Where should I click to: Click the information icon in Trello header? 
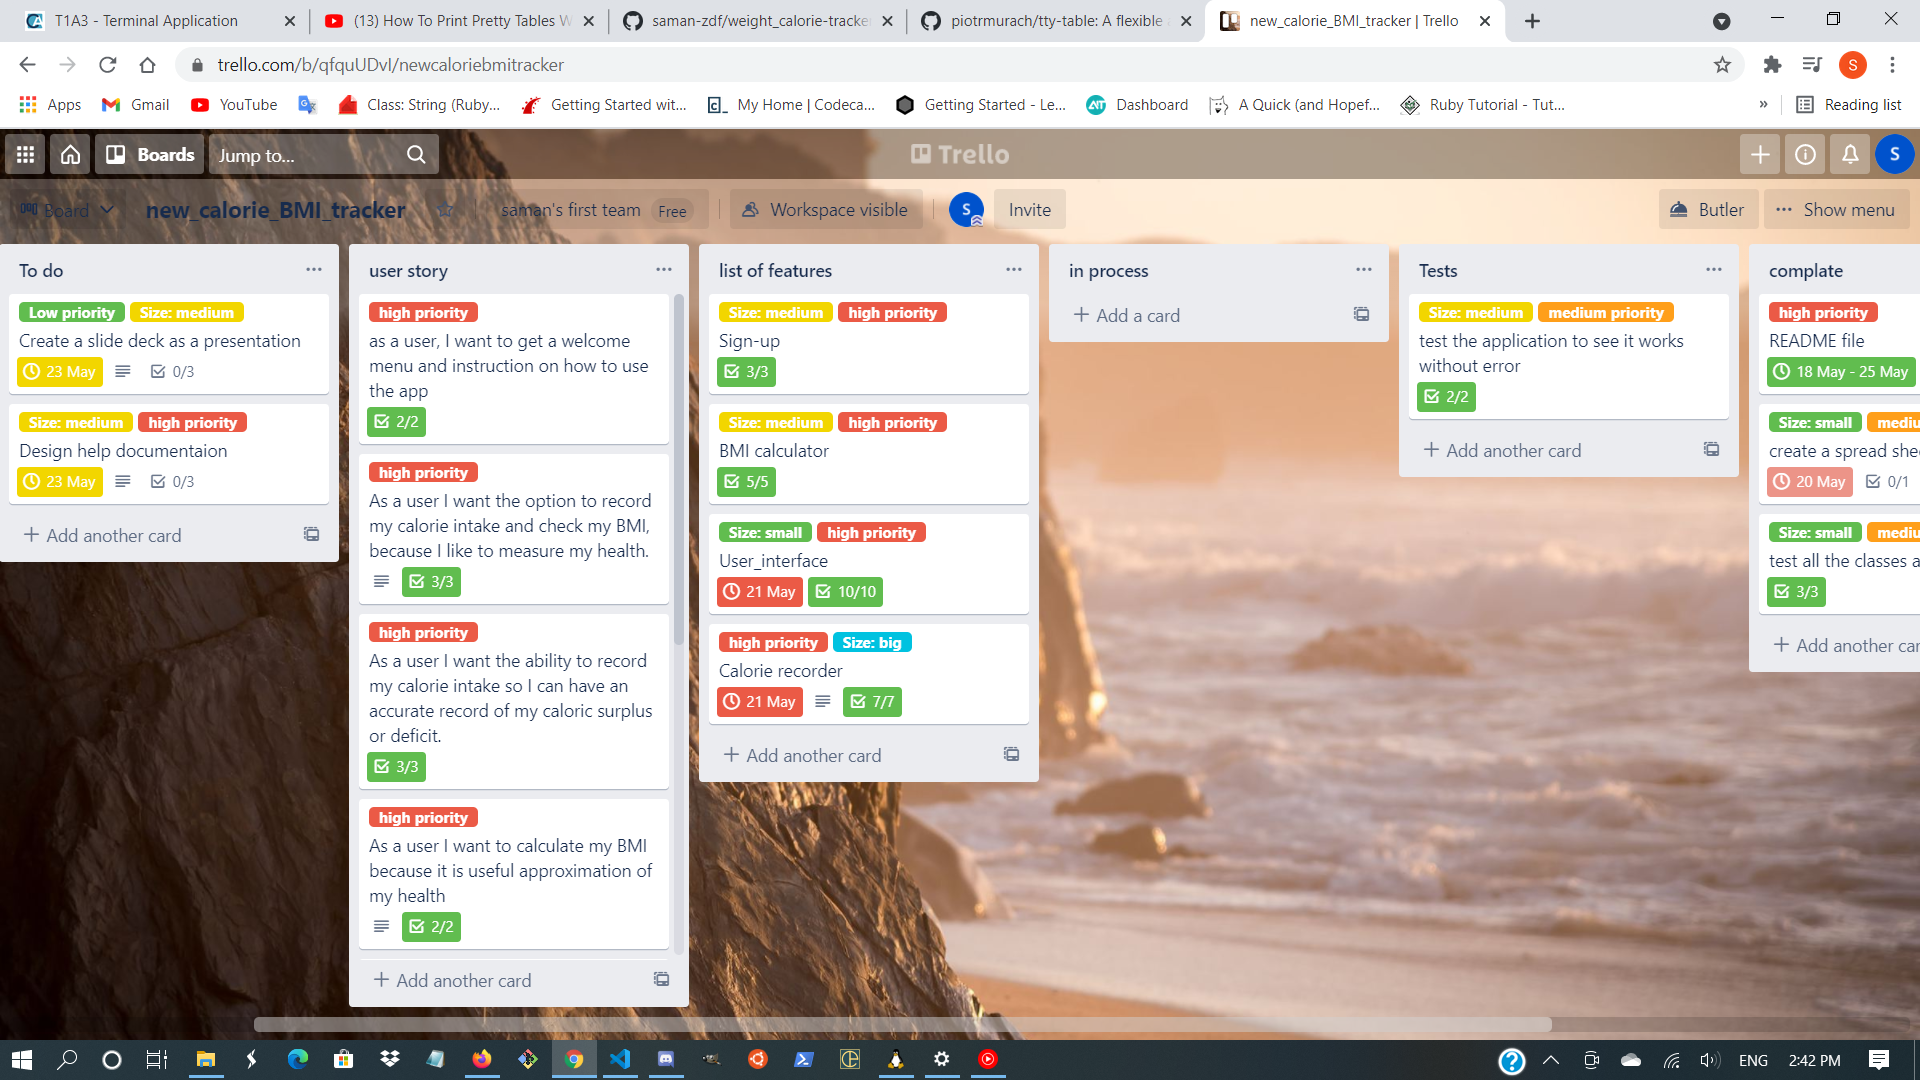[x=1805, y=155]
